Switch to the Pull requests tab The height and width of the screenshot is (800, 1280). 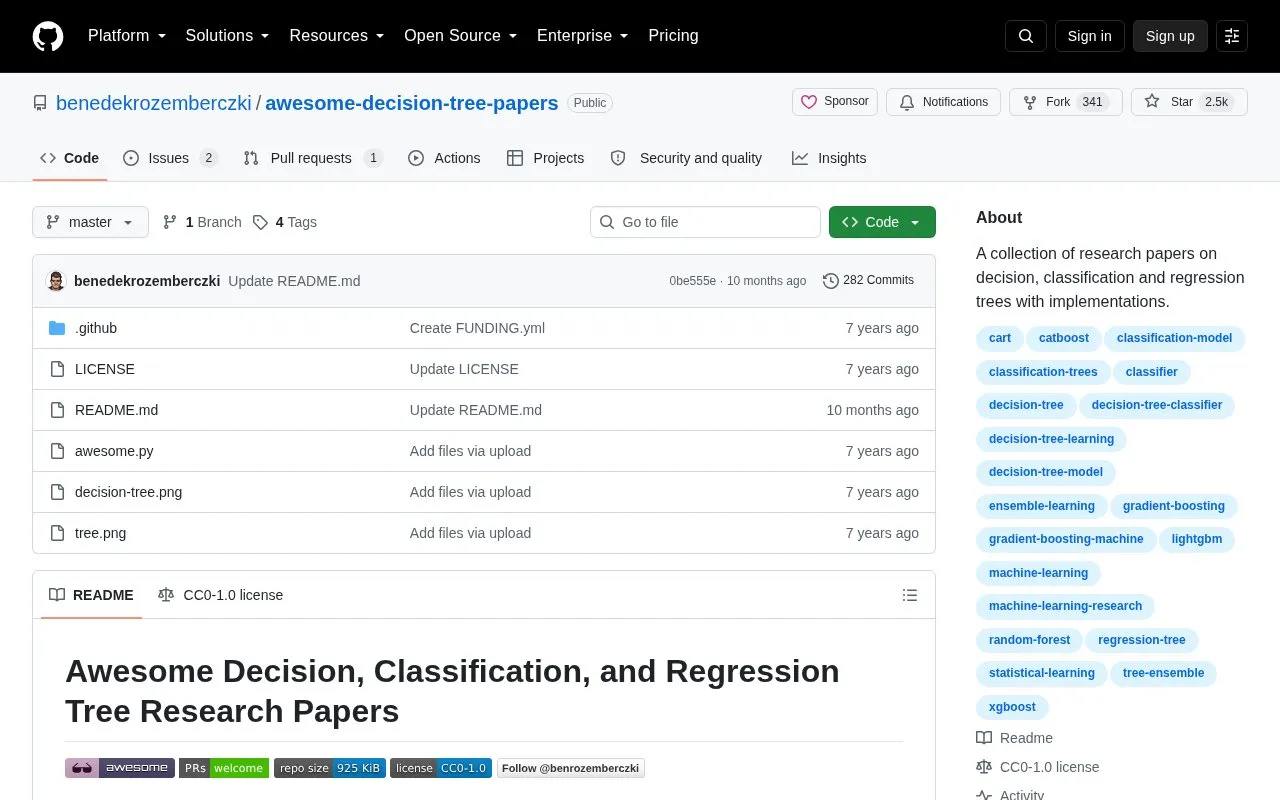(x=313, y=158)
